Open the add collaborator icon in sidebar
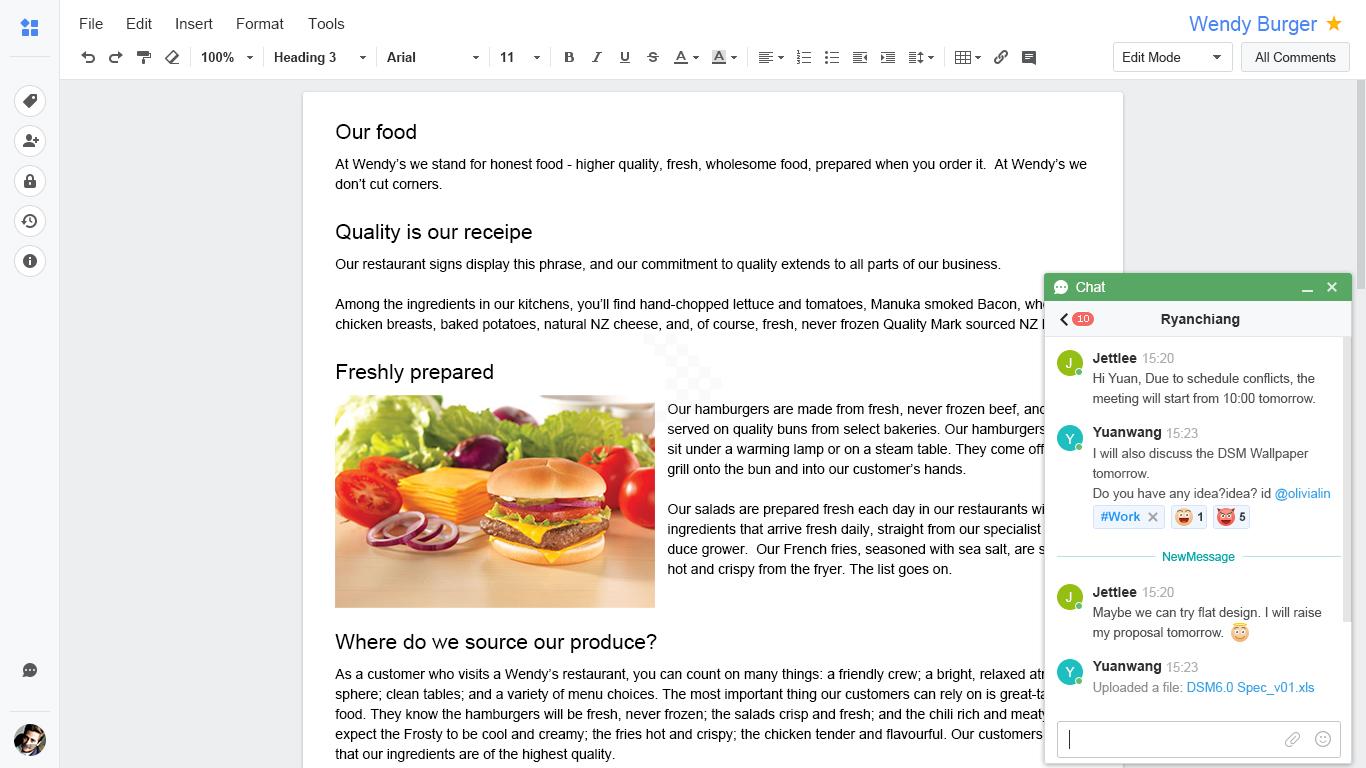Screen dimensions: 1366x768 tap(30, 141)
